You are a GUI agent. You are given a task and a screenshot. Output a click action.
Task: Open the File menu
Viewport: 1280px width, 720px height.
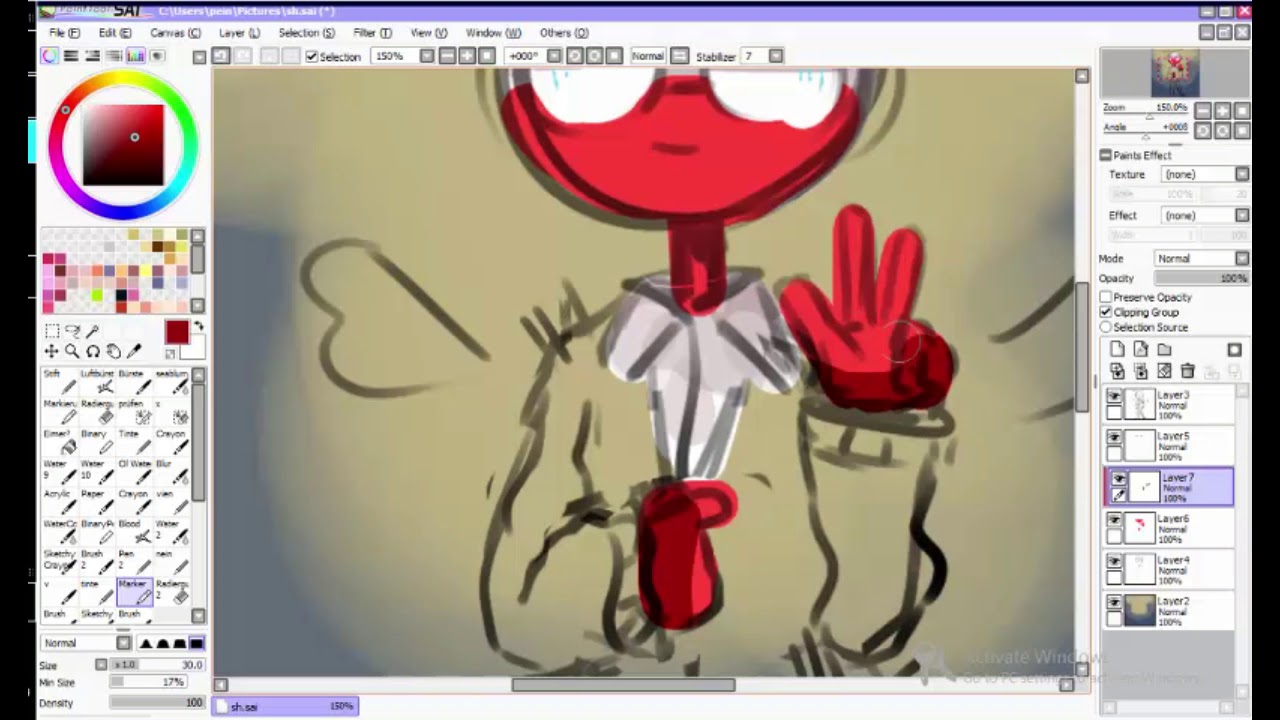64,33
